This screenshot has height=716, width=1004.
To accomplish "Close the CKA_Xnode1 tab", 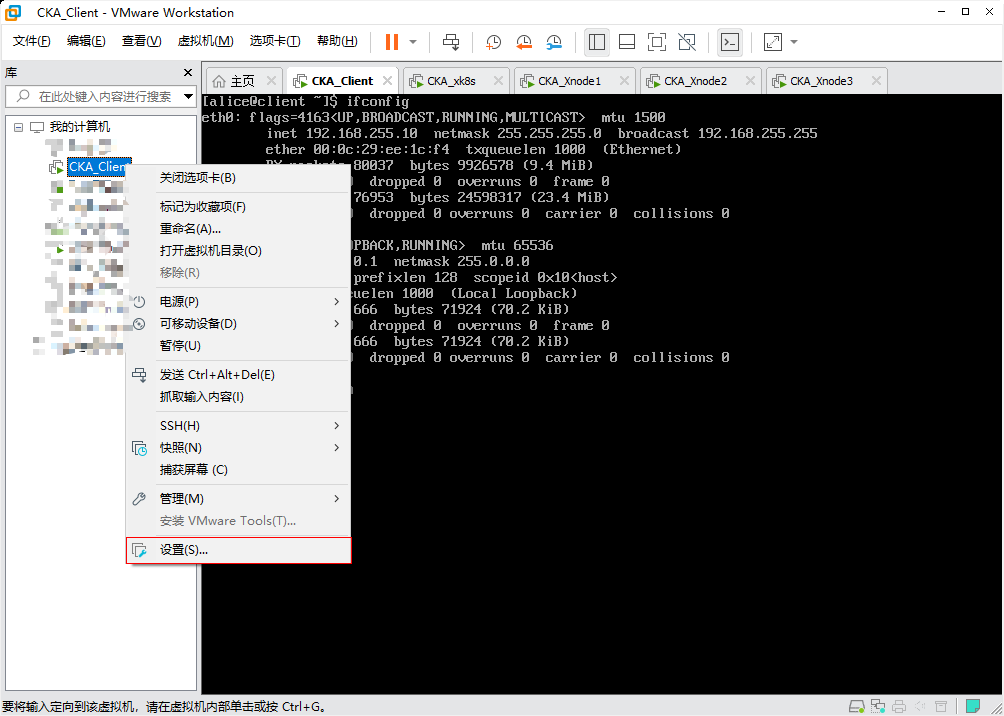I will [624, 81].
